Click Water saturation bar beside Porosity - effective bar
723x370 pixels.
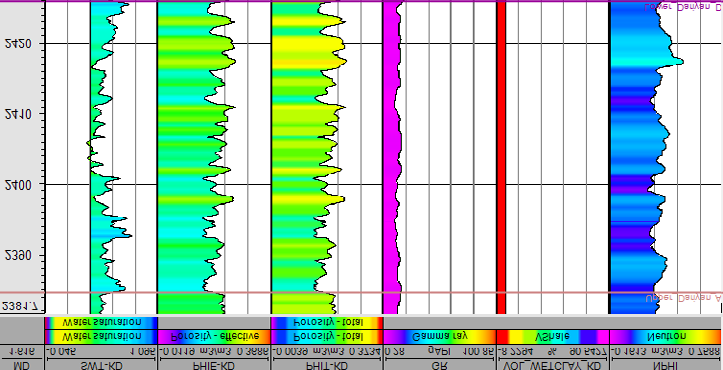[x=101, y=336]
